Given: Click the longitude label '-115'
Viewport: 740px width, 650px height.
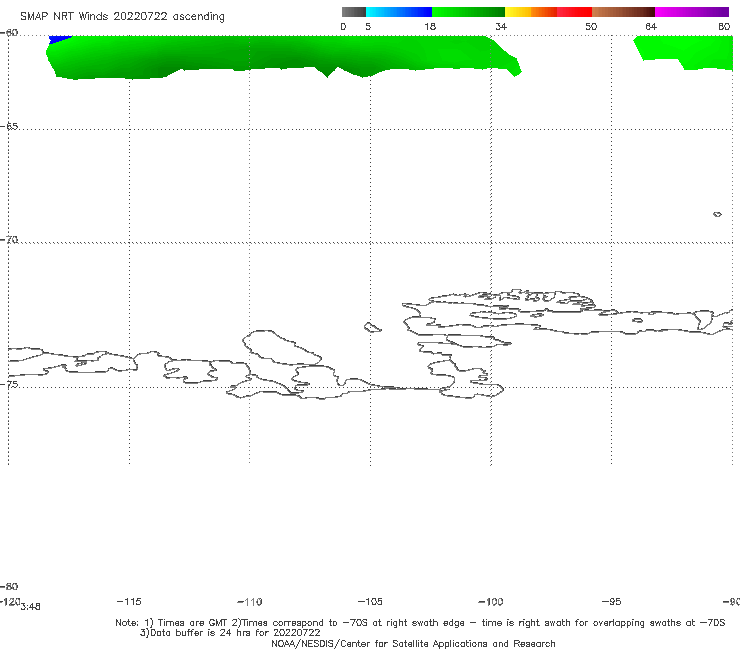Looking at the screenshot, I should [x=129, y=601].
